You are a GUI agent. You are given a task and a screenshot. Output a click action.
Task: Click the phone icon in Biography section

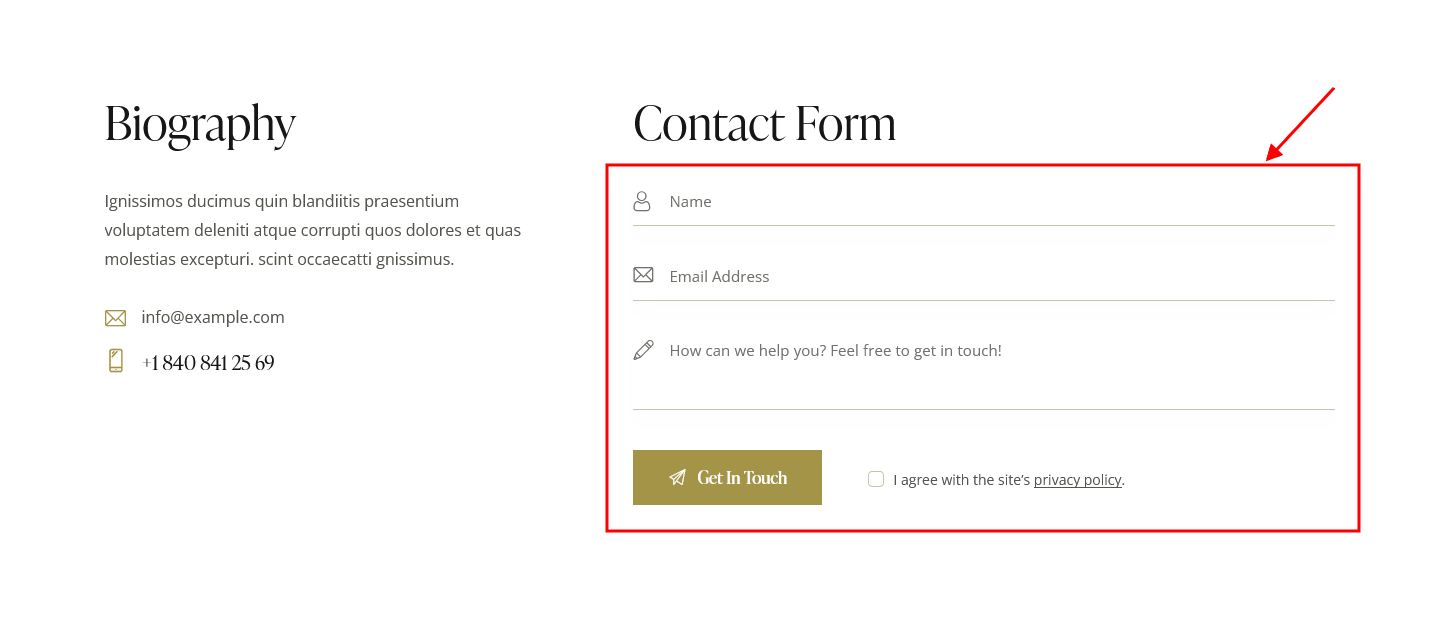point(116,361)
